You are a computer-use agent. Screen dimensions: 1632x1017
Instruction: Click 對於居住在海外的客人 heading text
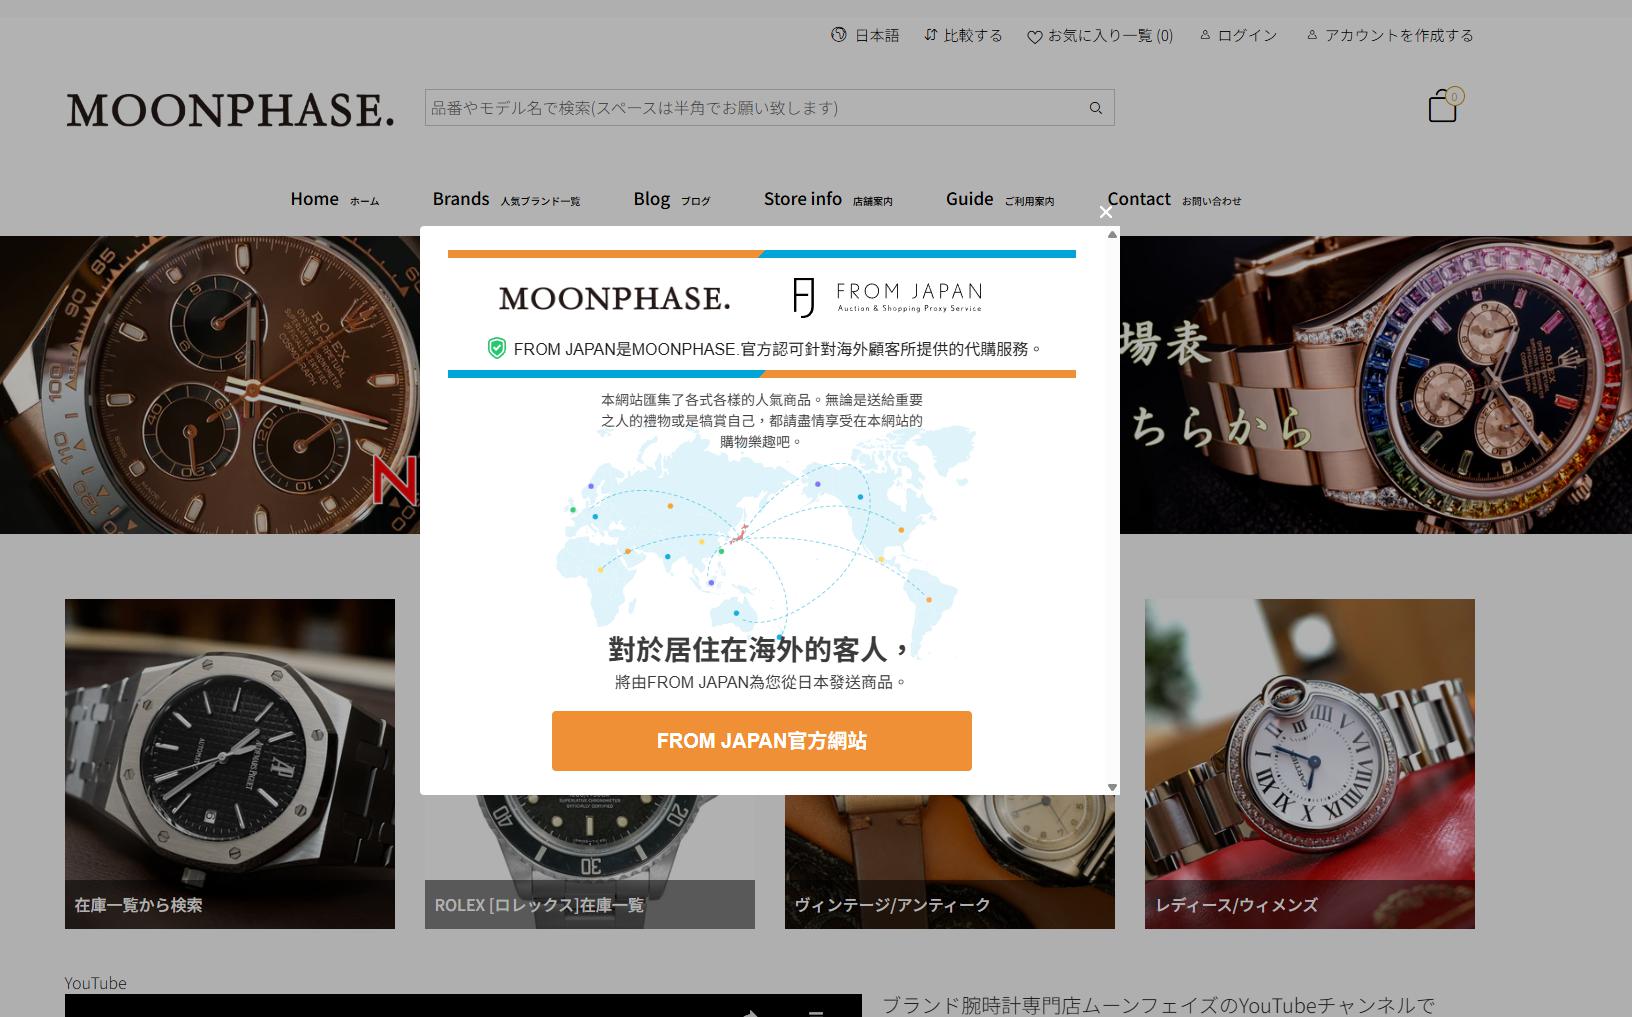[760, 650]
